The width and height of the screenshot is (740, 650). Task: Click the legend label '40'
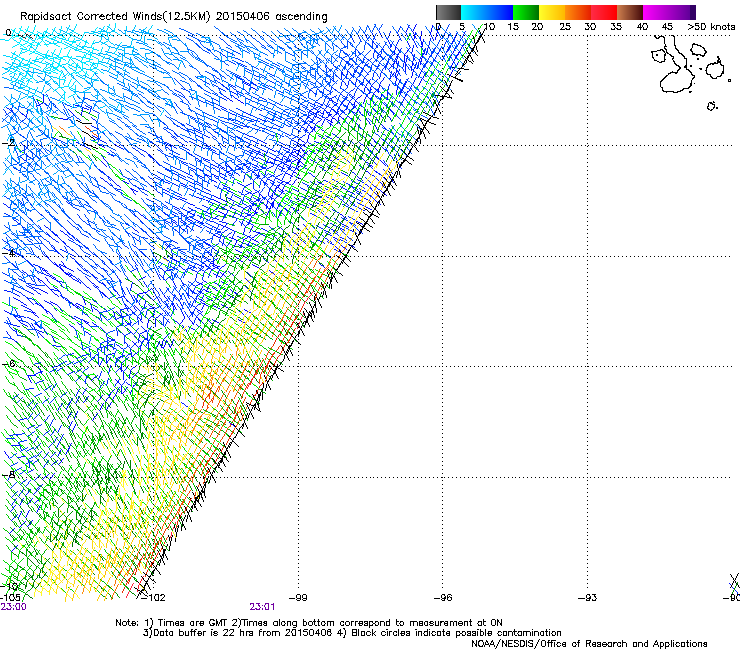point(642,27)
